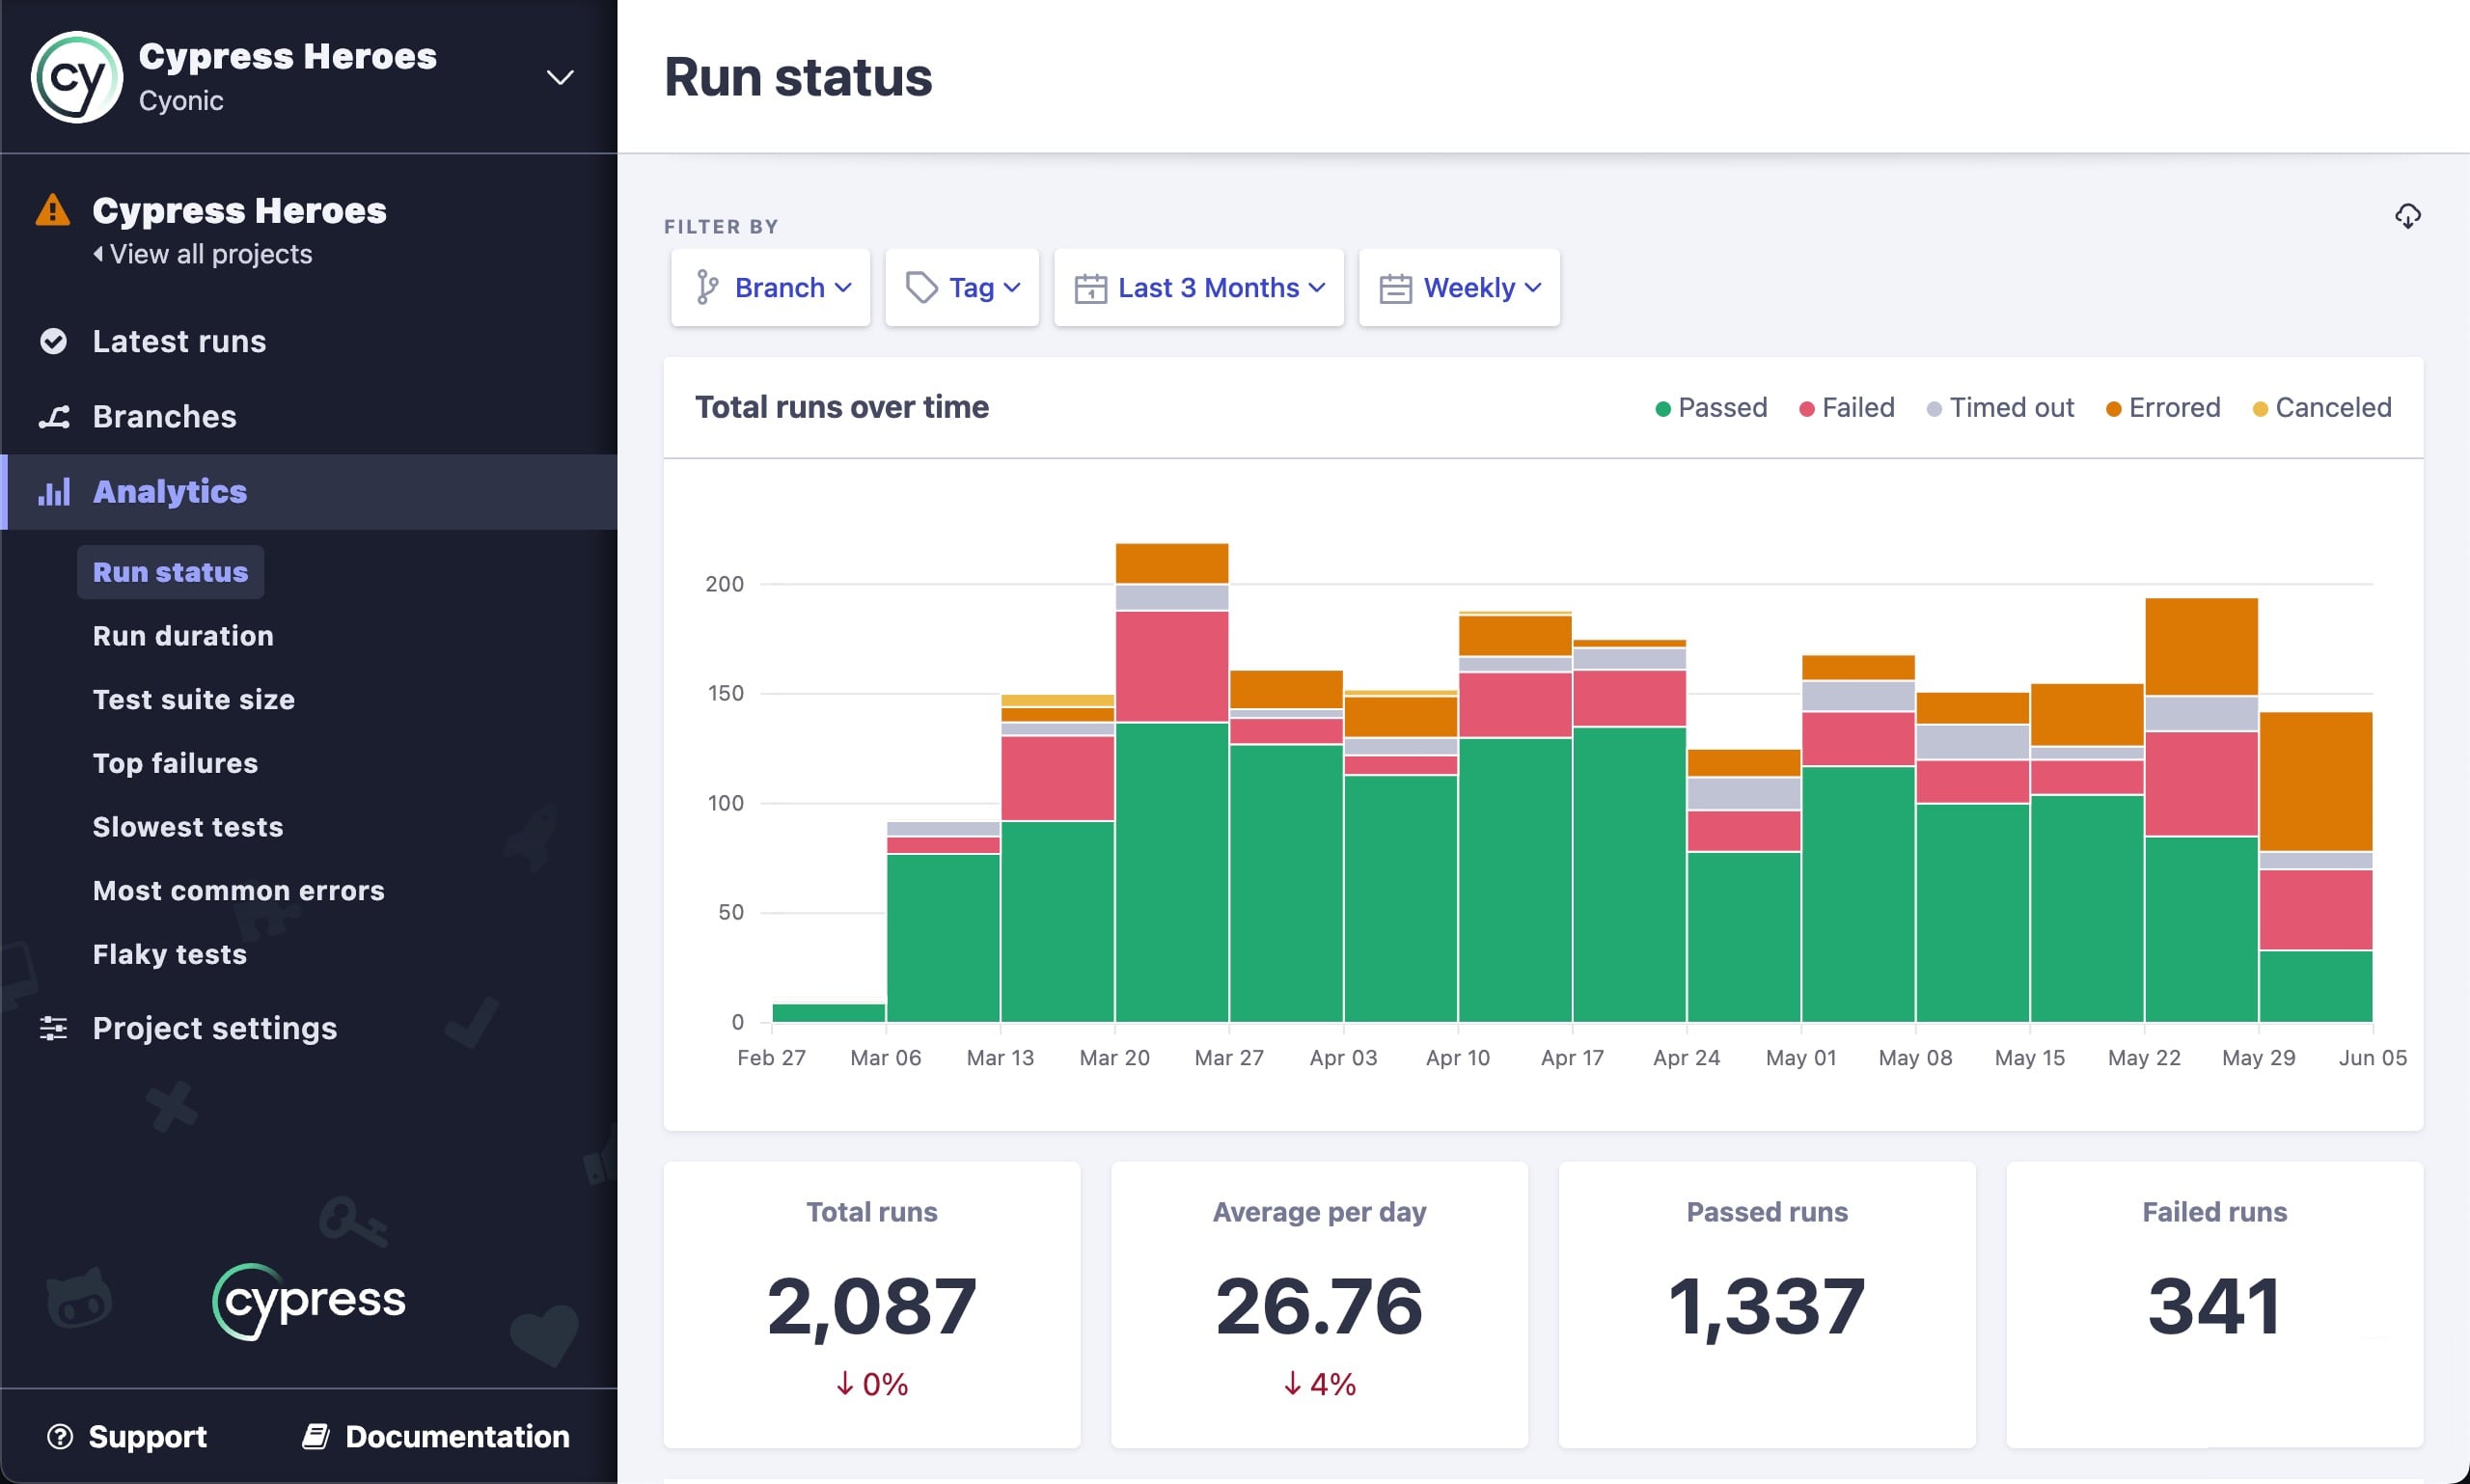Click the Support question-mark icon

pyautogui.click(x=62, y=1437)
